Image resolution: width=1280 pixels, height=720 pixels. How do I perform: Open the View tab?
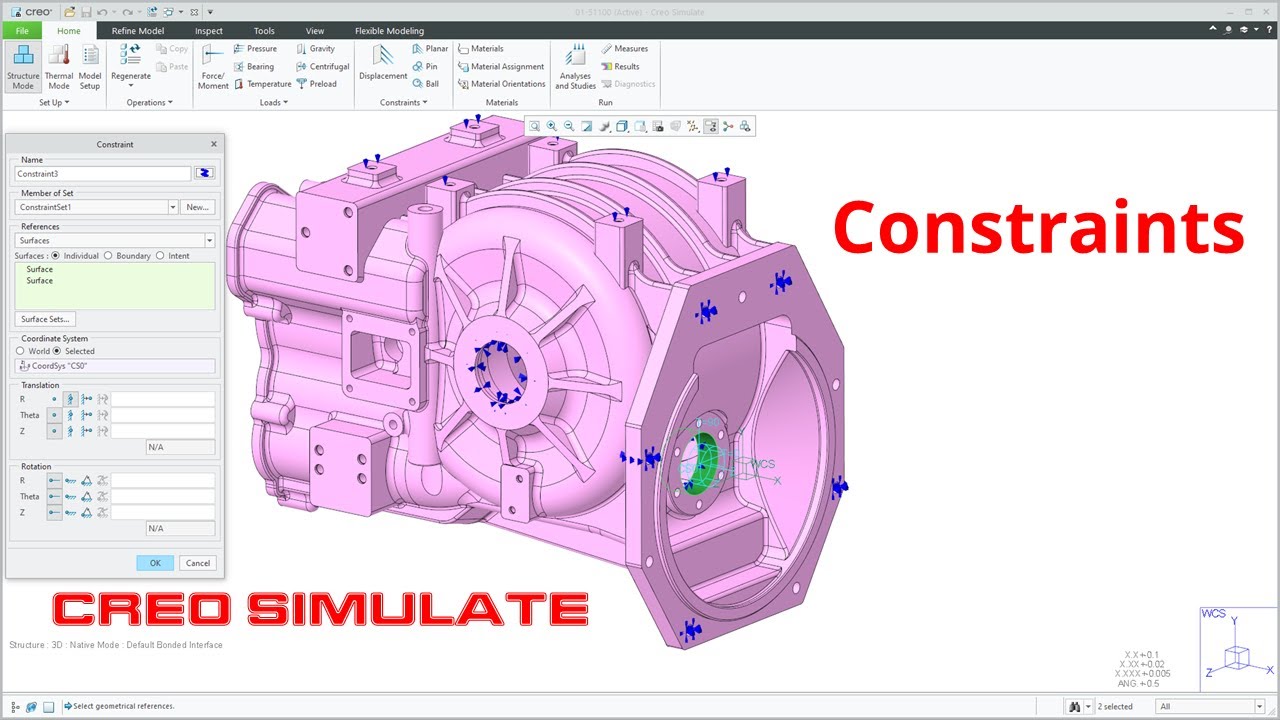click(315, 30)
